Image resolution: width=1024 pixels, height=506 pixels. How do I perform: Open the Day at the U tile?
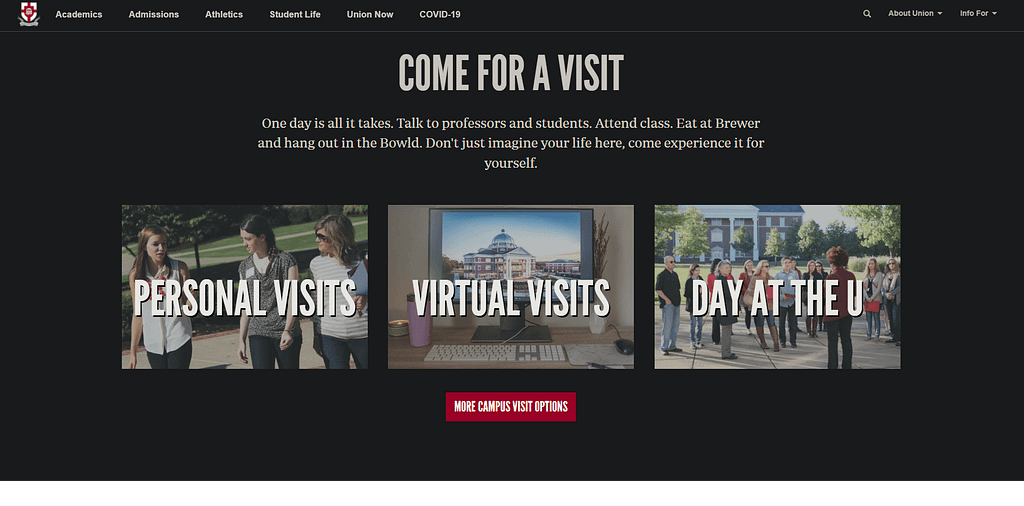(x=777, y=287)
